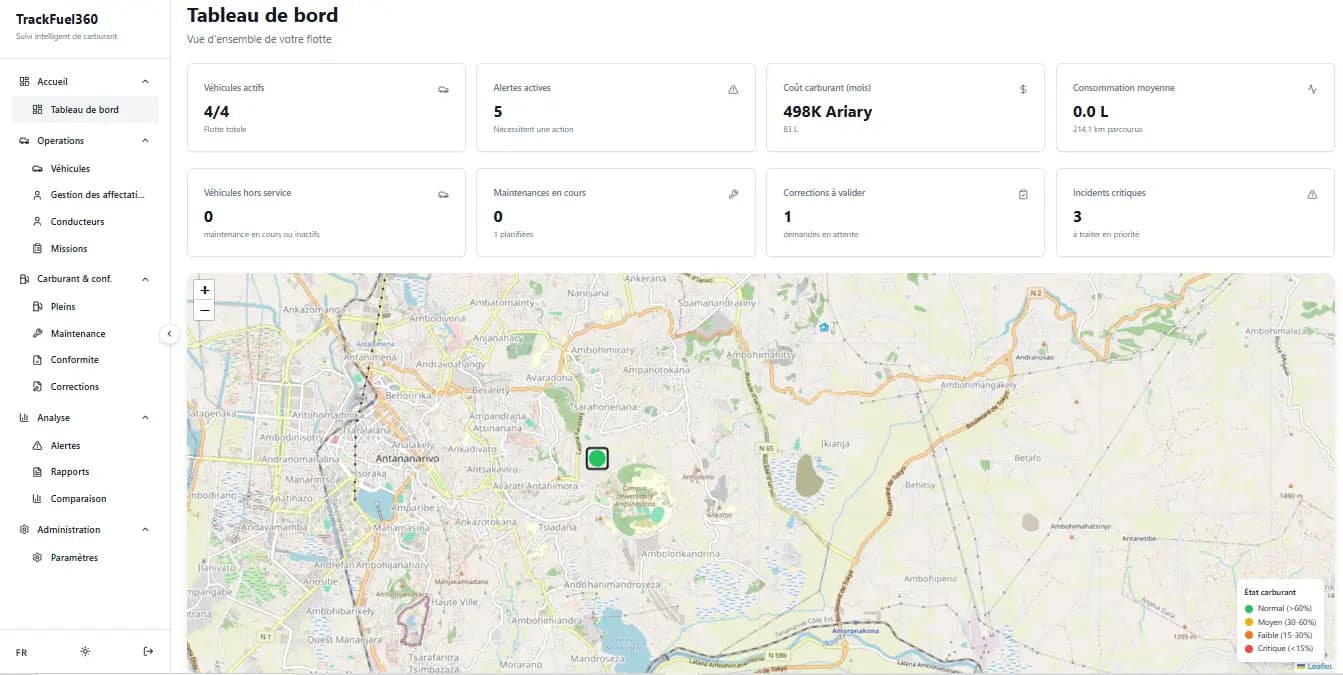
Task: Collapse the sidebar with the chevron handle
Action: point(169,334)
